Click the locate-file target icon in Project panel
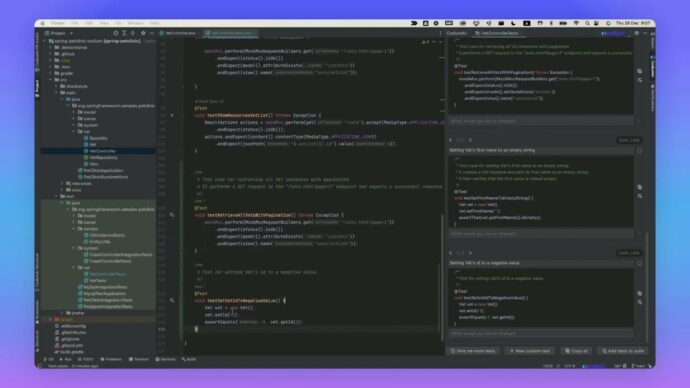Screen dimensions: 690x388 coord(116,33)
